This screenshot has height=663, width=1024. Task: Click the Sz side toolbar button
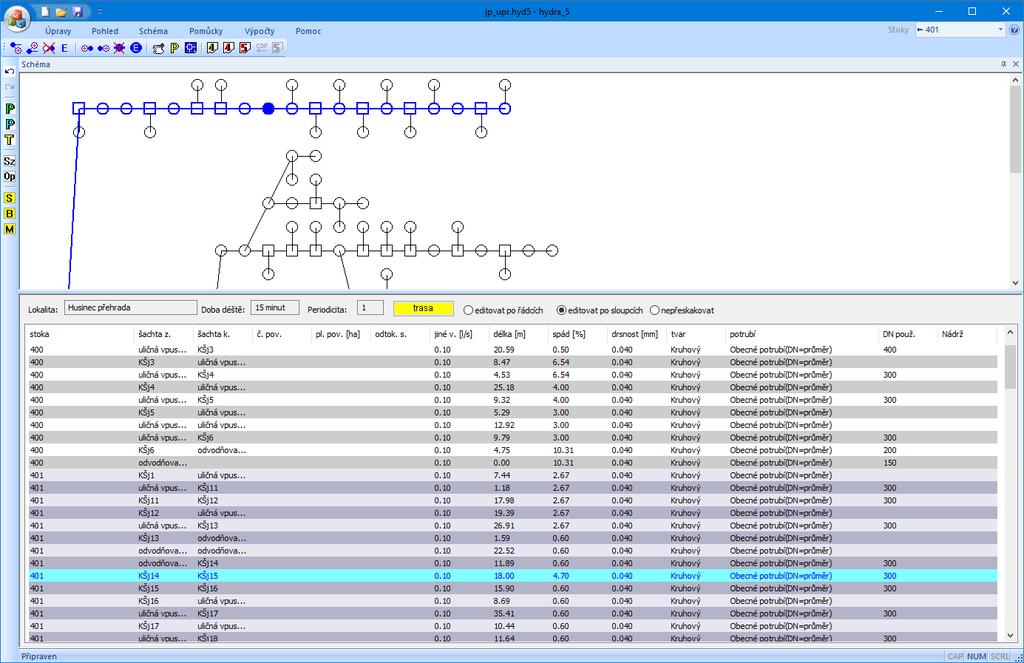[9, 161]
